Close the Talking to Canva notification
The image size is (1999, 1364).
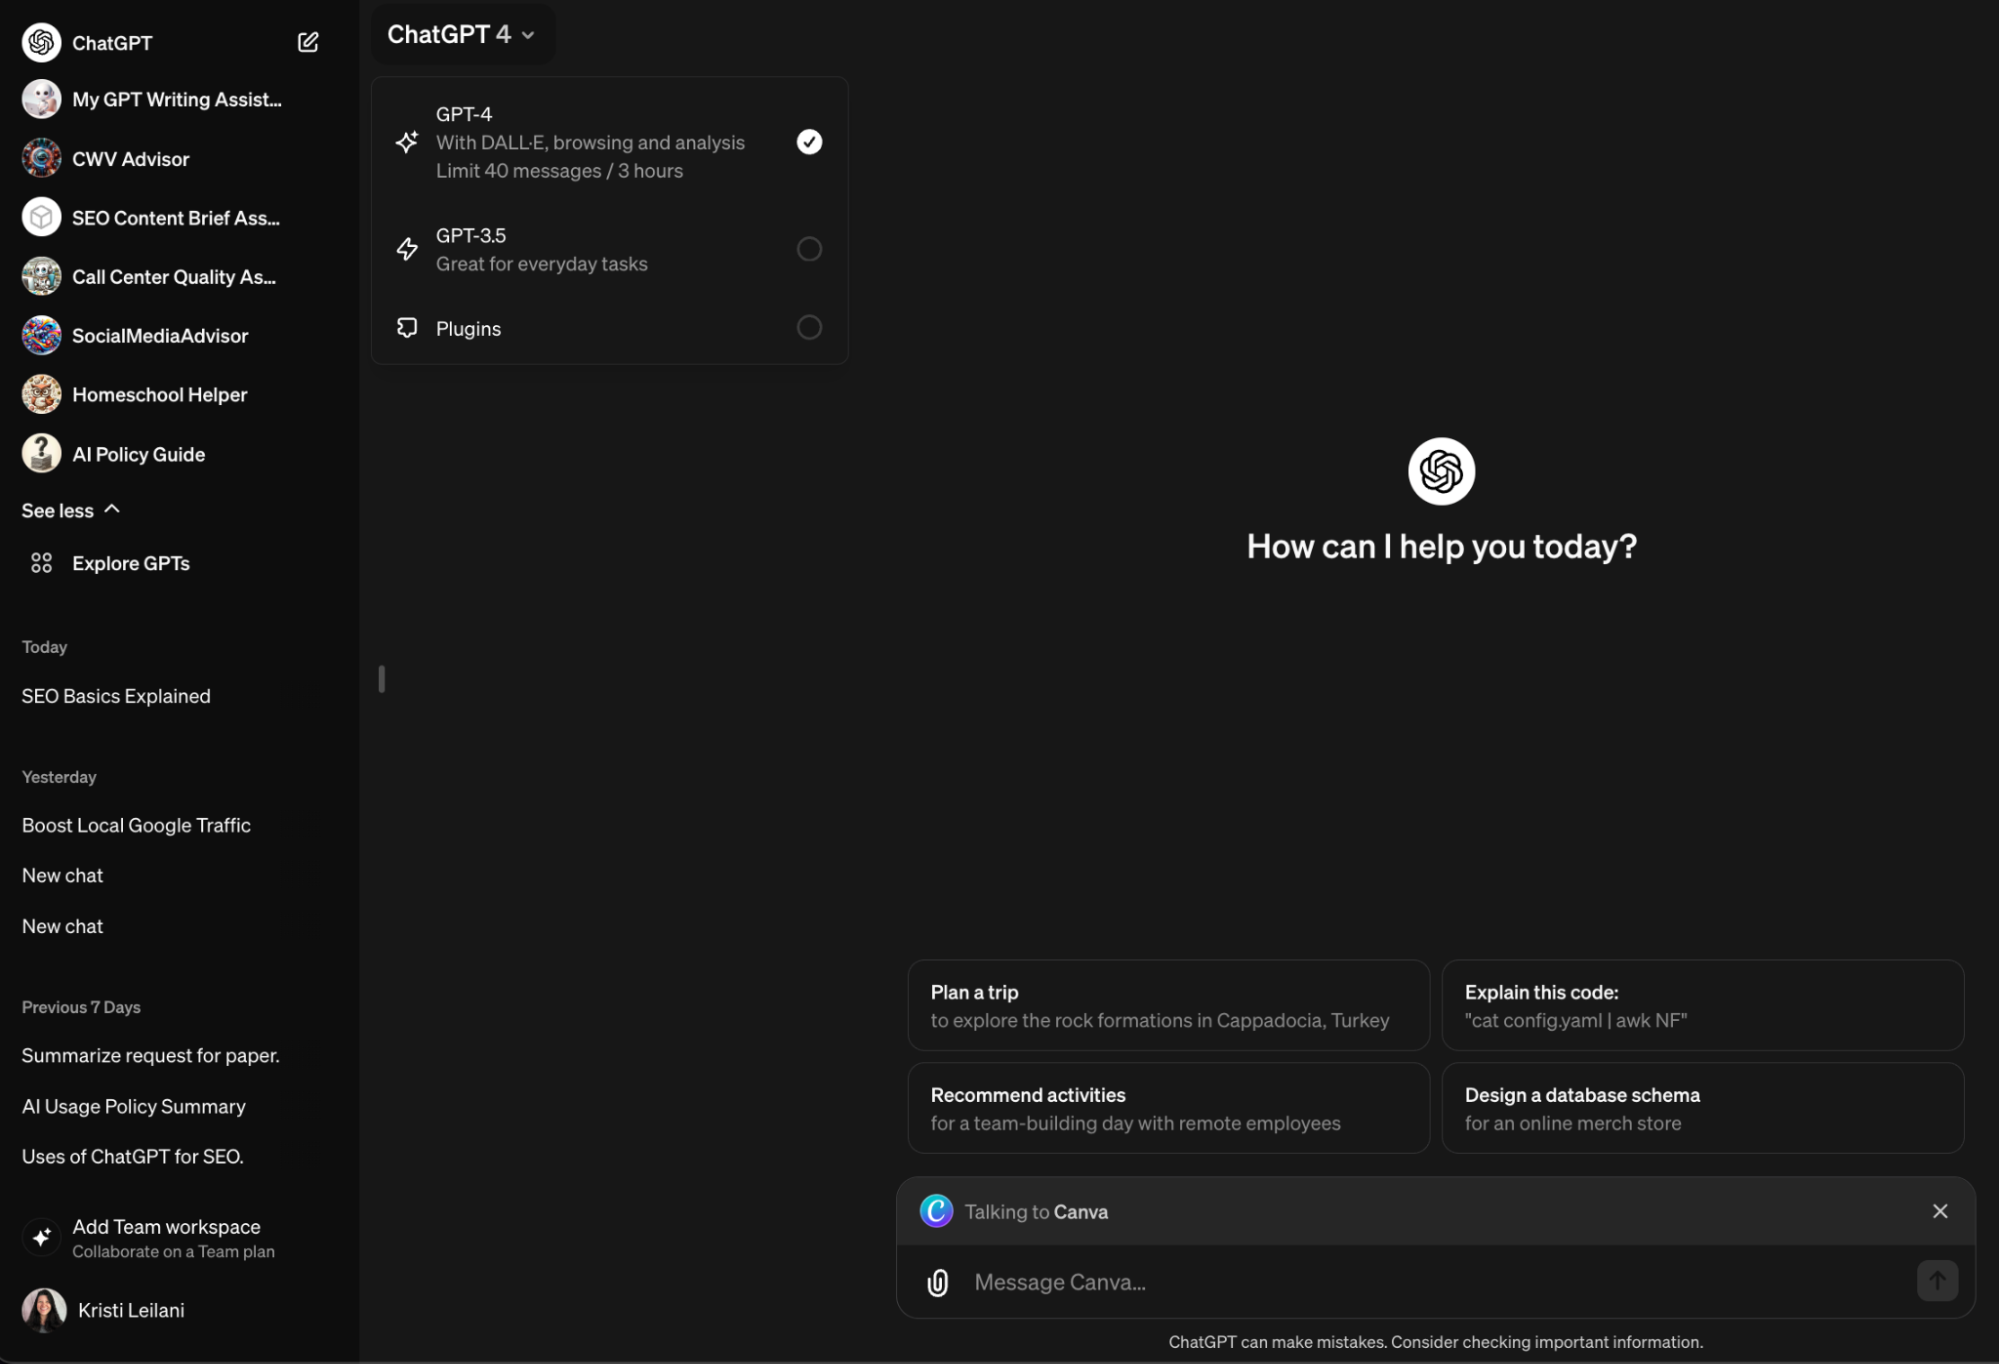(1941, 1211)
